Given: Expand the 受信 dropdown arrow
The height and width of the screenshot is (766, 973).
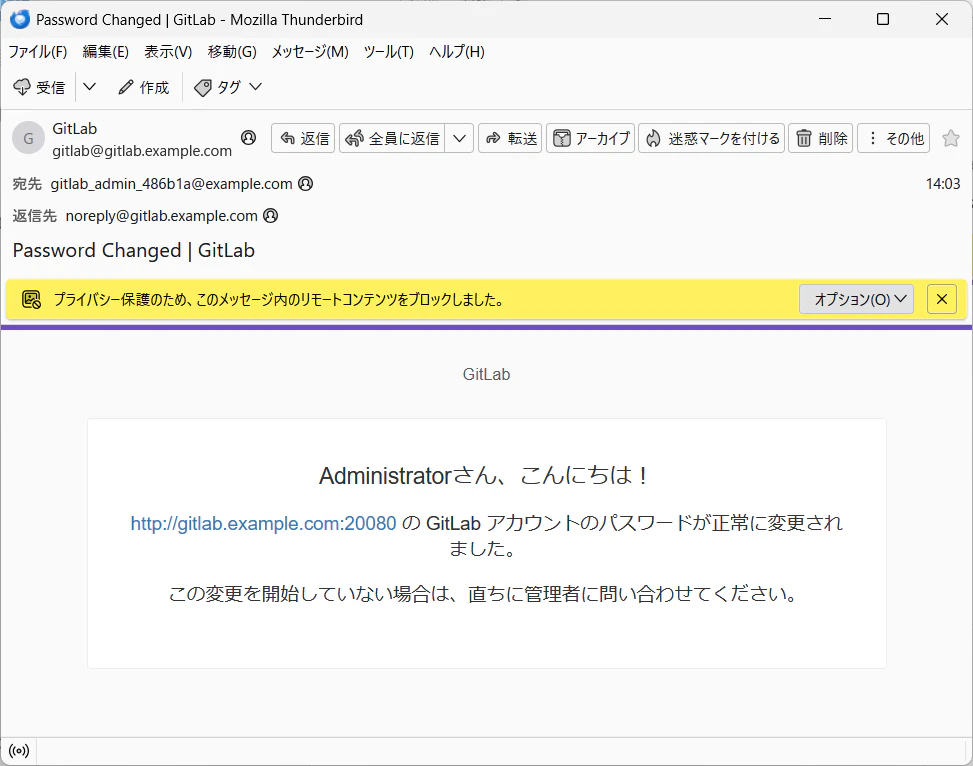Looking at the screenshot, I should (x=89, y=88).
